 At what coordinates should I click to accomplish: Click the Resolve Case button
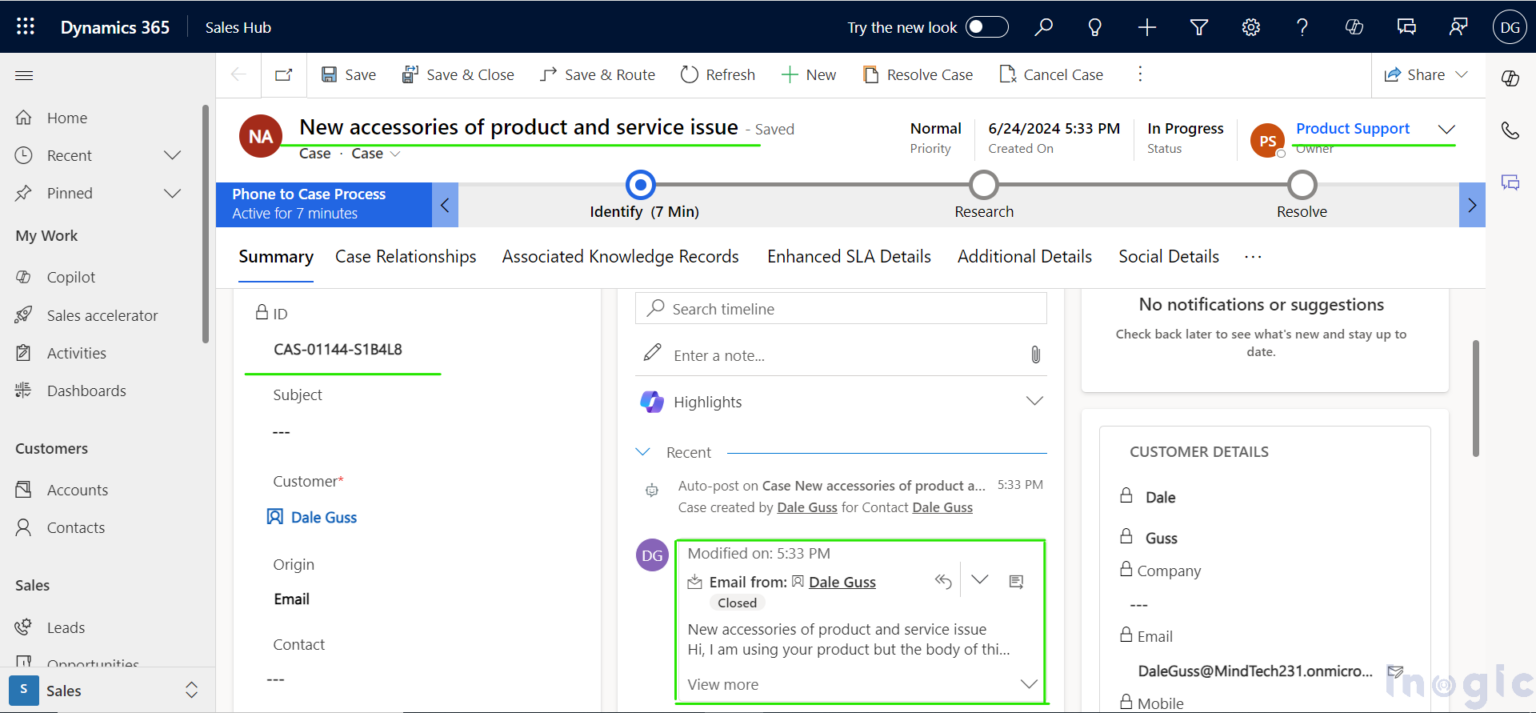coord(918,74)
